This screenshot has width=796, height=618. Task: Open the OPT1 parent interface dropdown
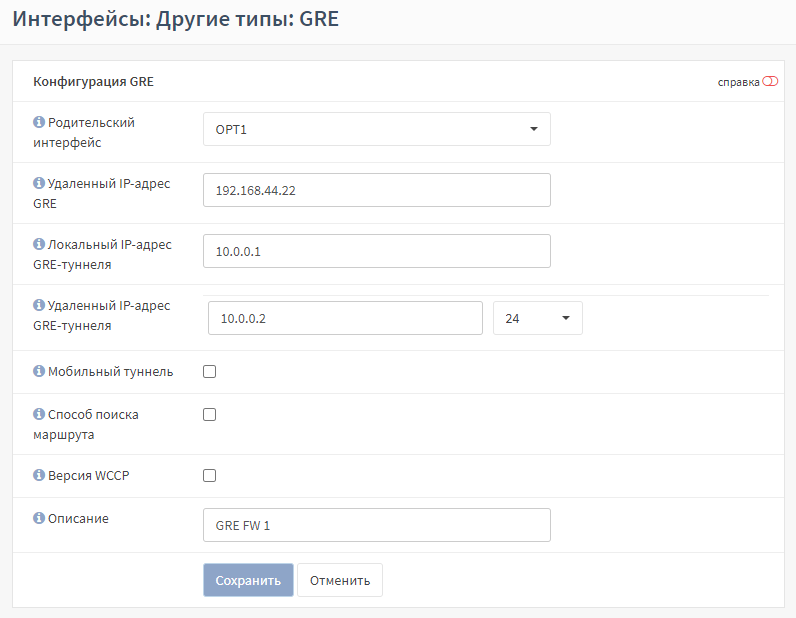(x=377, y=129)
